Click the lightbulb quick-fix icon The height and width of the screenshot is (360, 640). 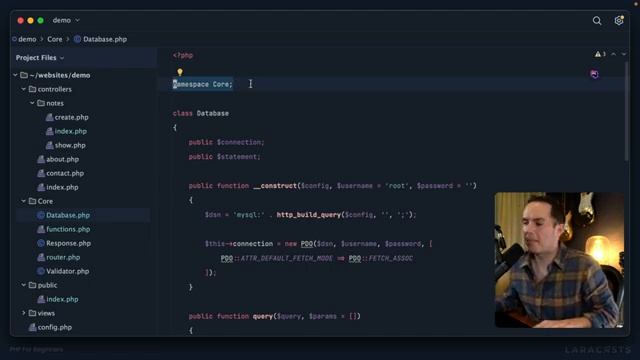click(180, 72)
